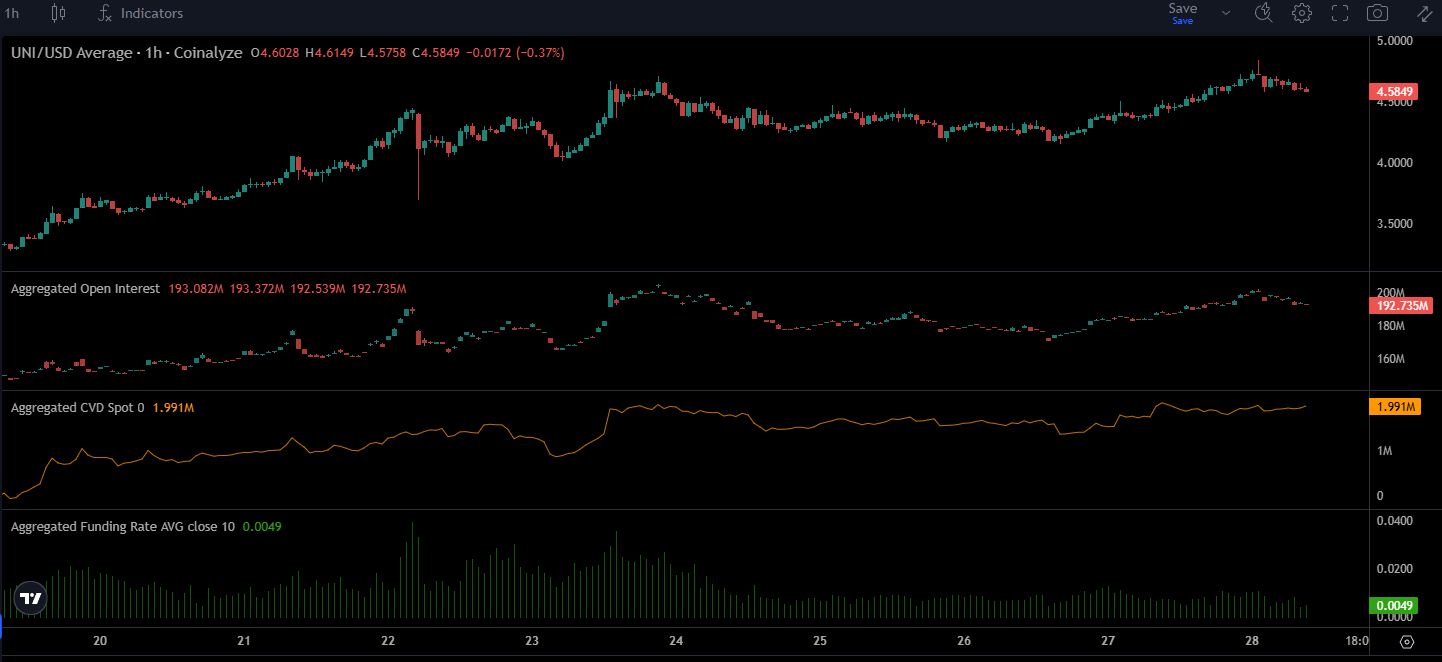The image size is (1442, 662).
Task: Click date label 22 on time axis
Action: (388, 641)
